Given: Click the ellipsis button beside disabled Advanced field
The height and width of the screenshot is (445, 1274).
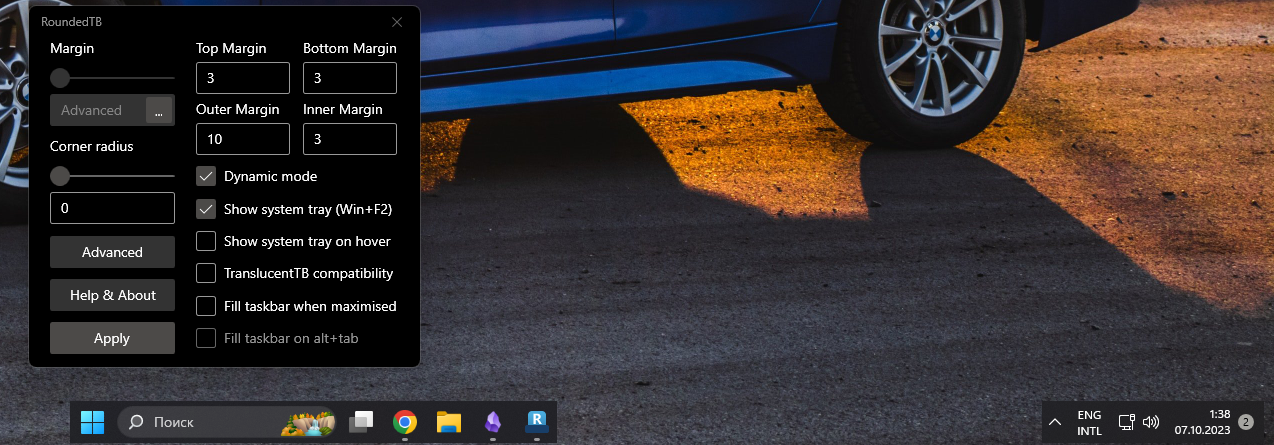Looking at the screenshot, I should point(158,110).
